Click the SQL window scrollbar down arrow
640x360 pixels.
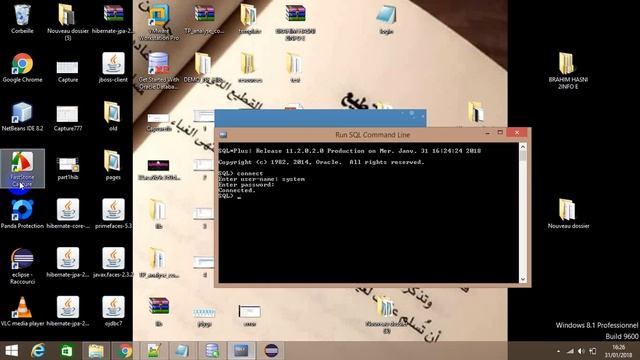tap(523, 279)
